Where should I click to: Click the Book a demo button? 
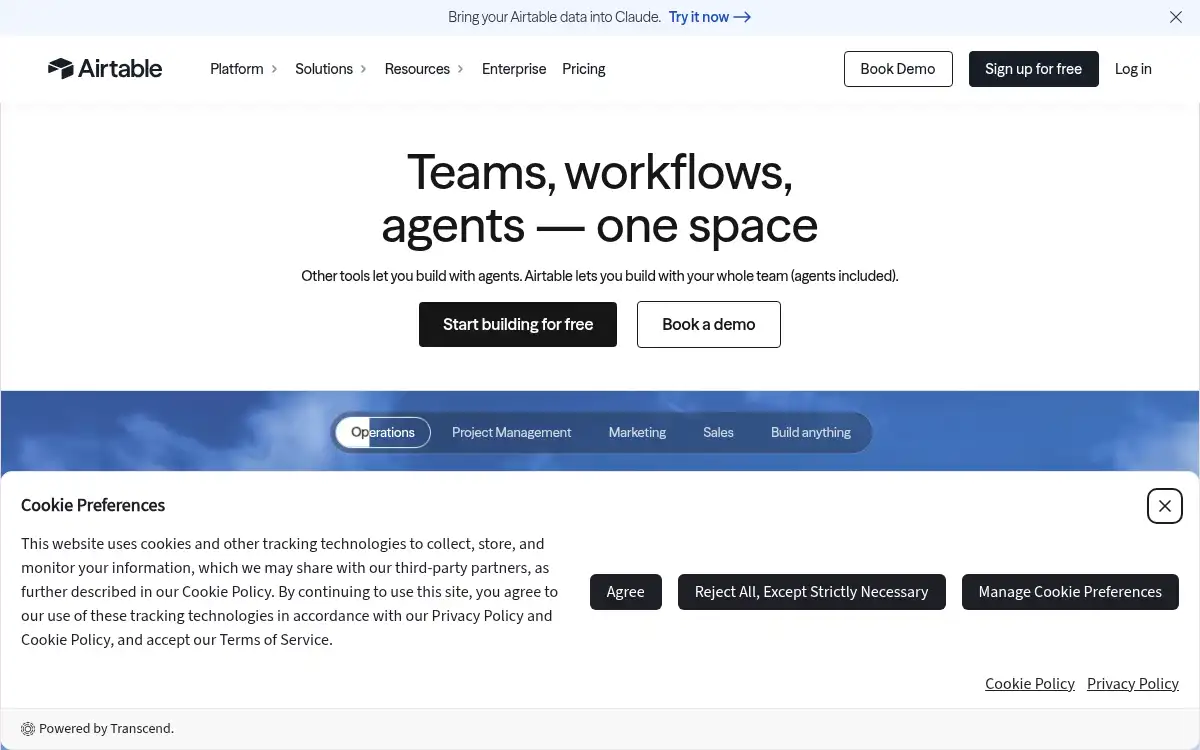tap(709, 324)
